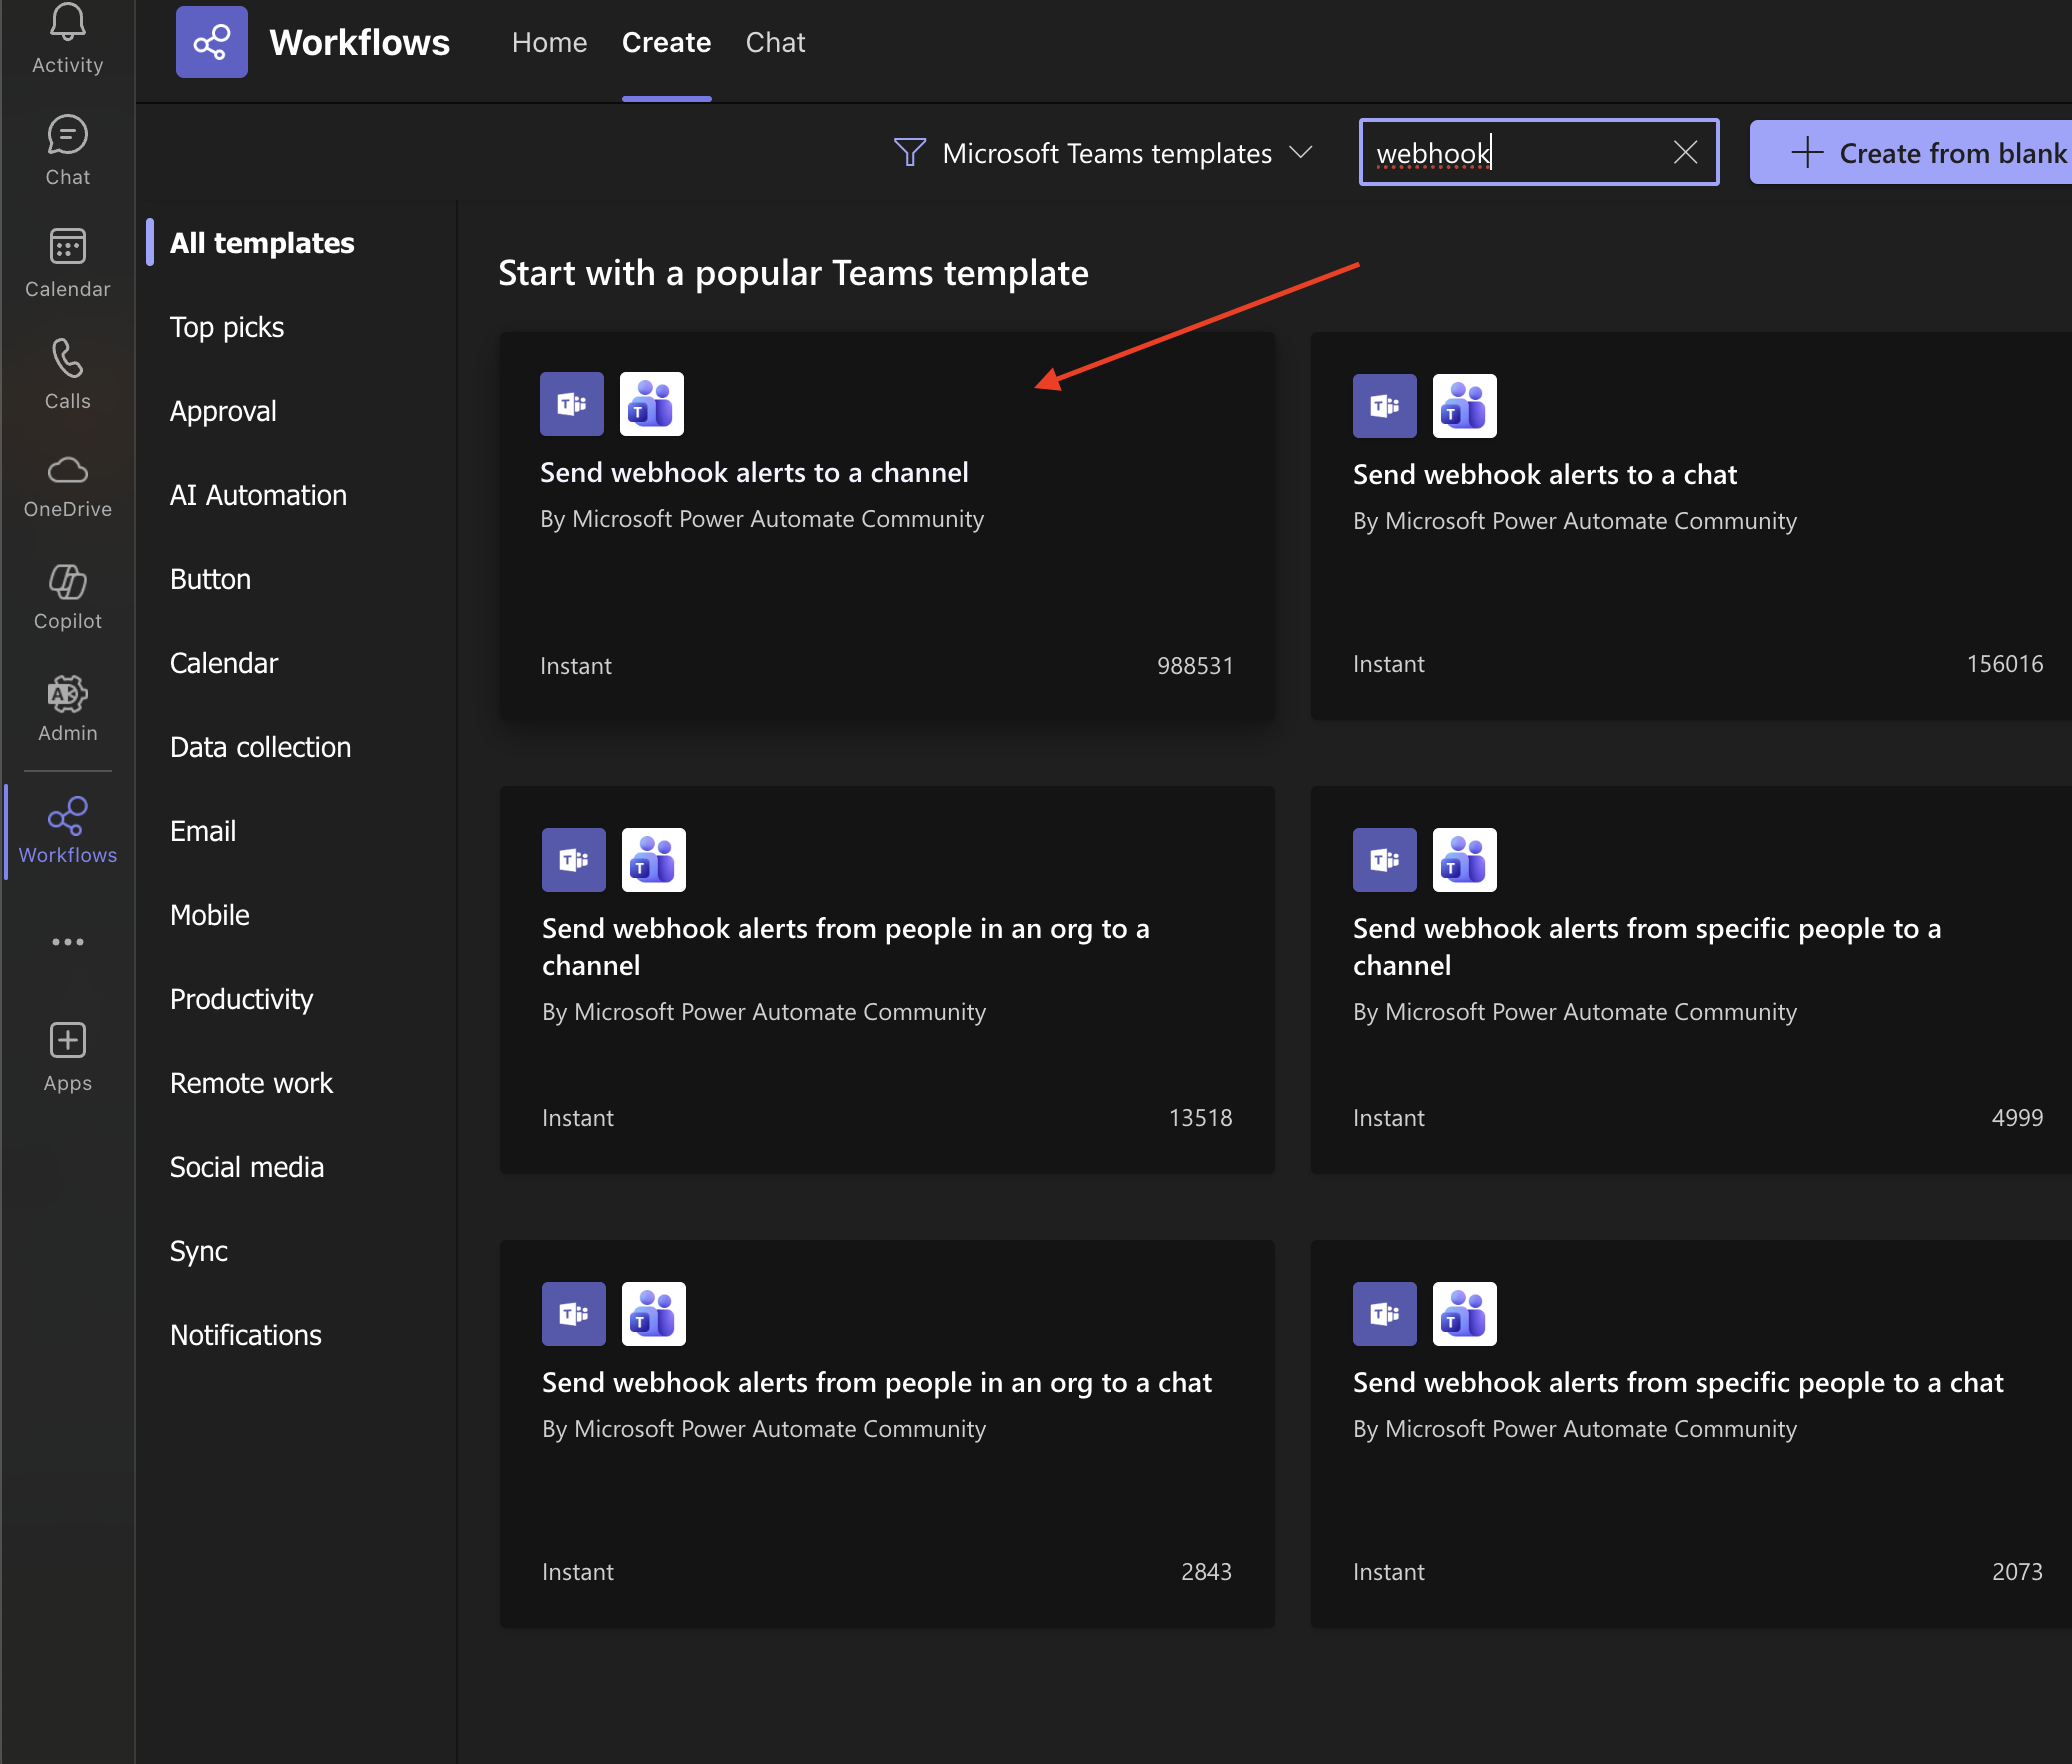Clear the webhook search text with X
The width and height of the screenshot is (2072, 1764).
(x=1685, y=153)
